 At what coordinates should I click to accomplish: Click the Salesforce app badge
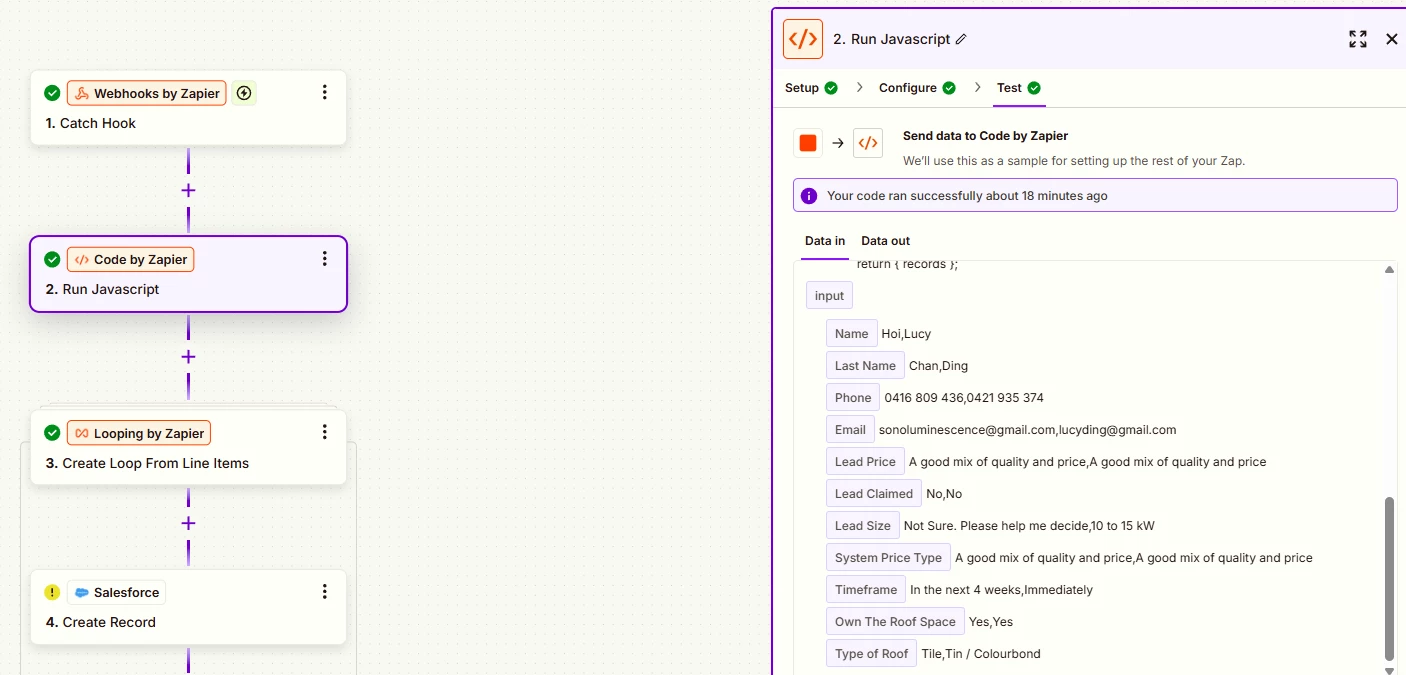click(116, 592)
